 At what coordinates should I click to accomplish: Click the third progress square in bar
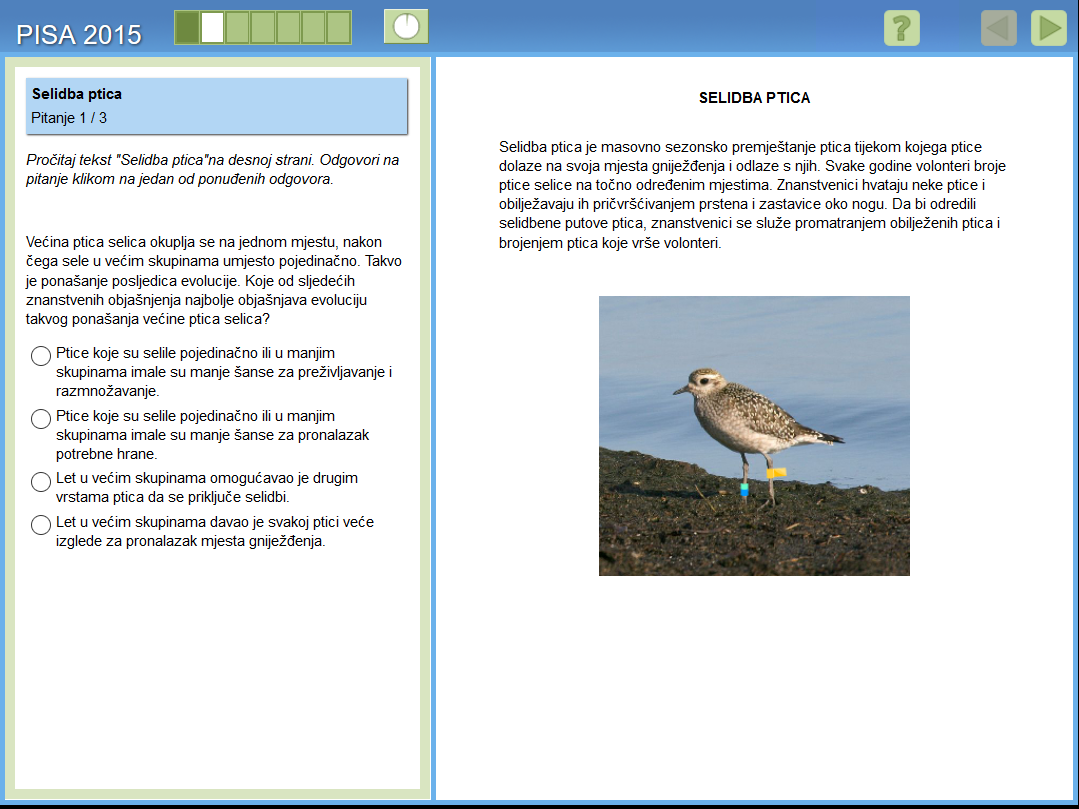[x=237, y=28]
